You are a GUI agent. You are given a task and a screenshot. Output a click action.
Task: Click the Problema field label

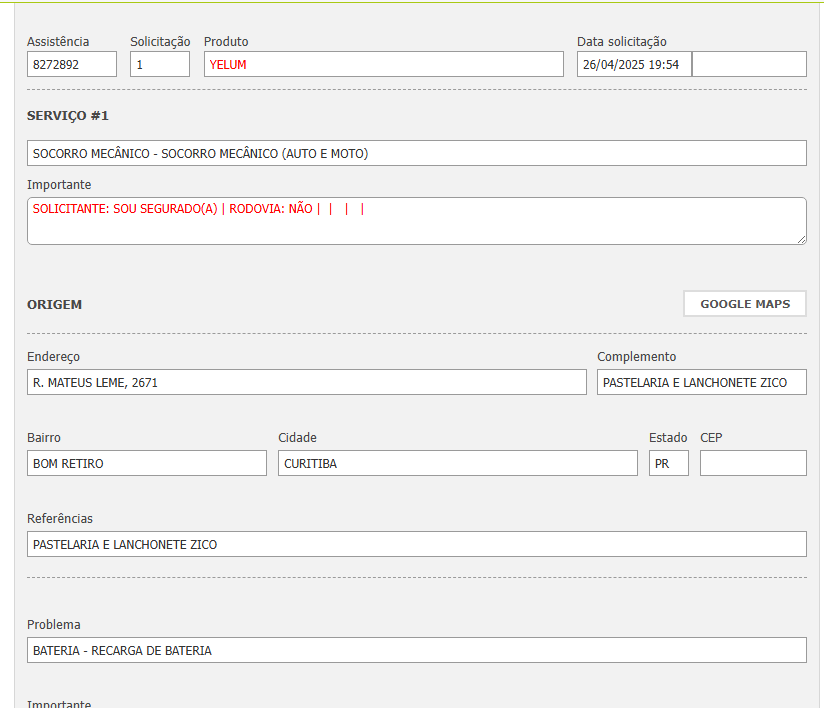click(54, 625)
